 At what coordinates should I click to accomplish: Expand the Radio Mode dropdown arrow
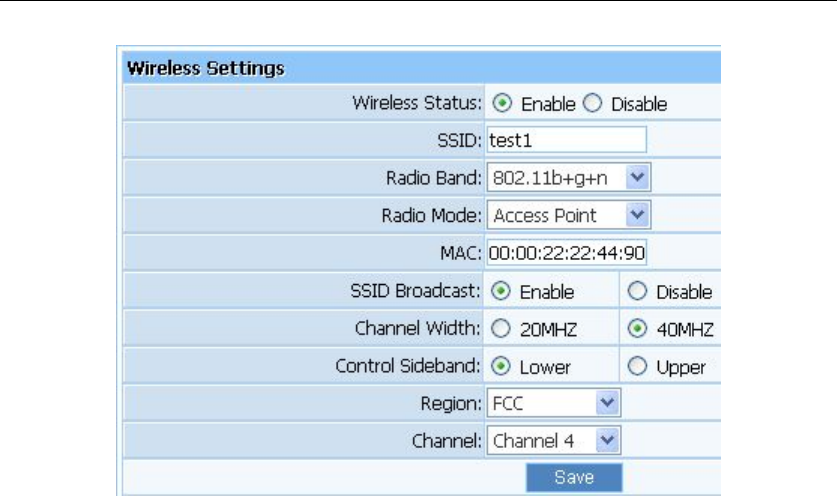[x=637, y=215]
